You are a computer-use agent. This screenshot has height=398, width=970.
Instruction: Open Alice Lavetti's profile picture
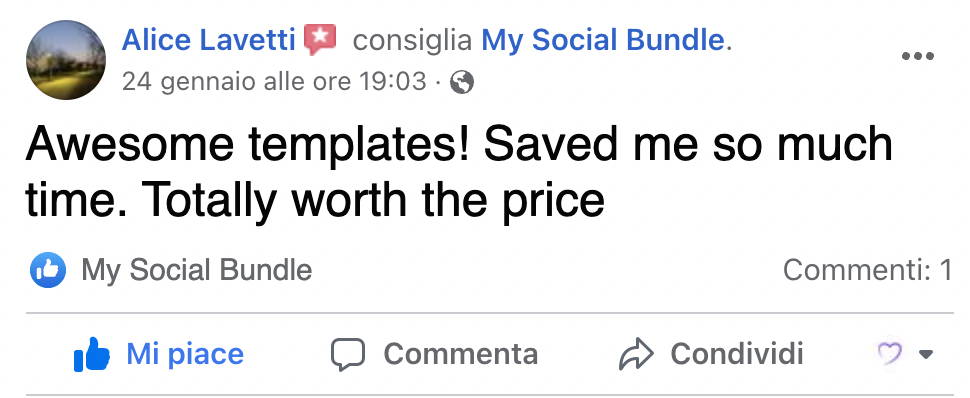[x=66, y=60]
